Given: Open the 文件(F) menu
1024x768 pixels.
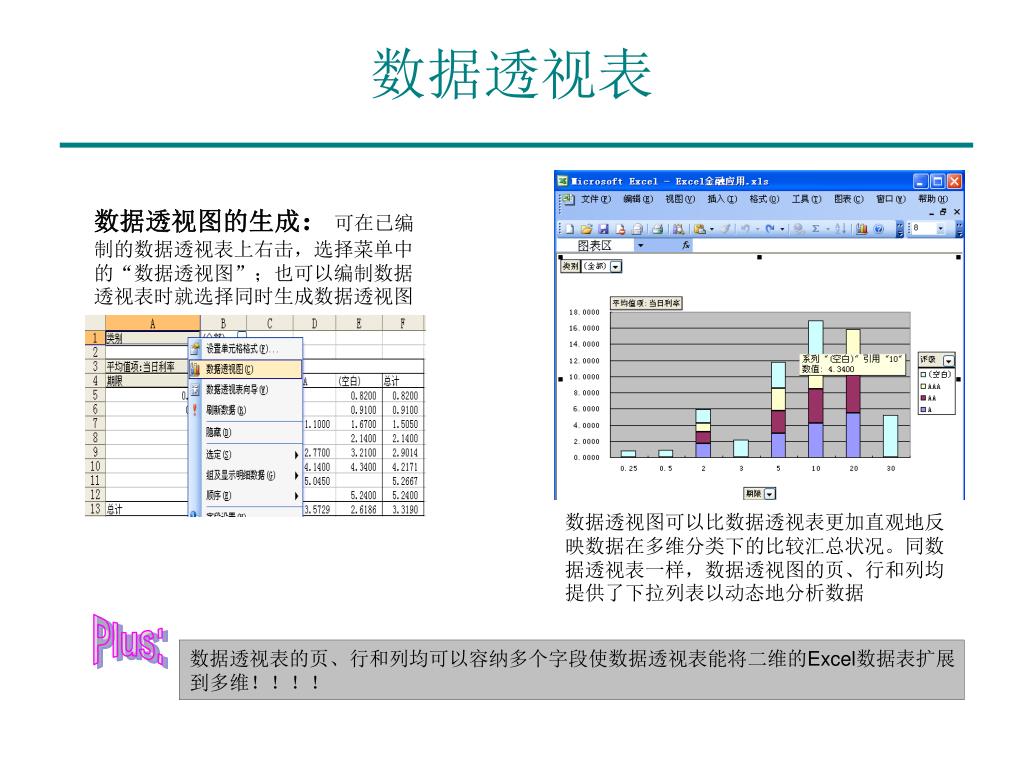Looking at the screenshot, I should tap(596, 199).
